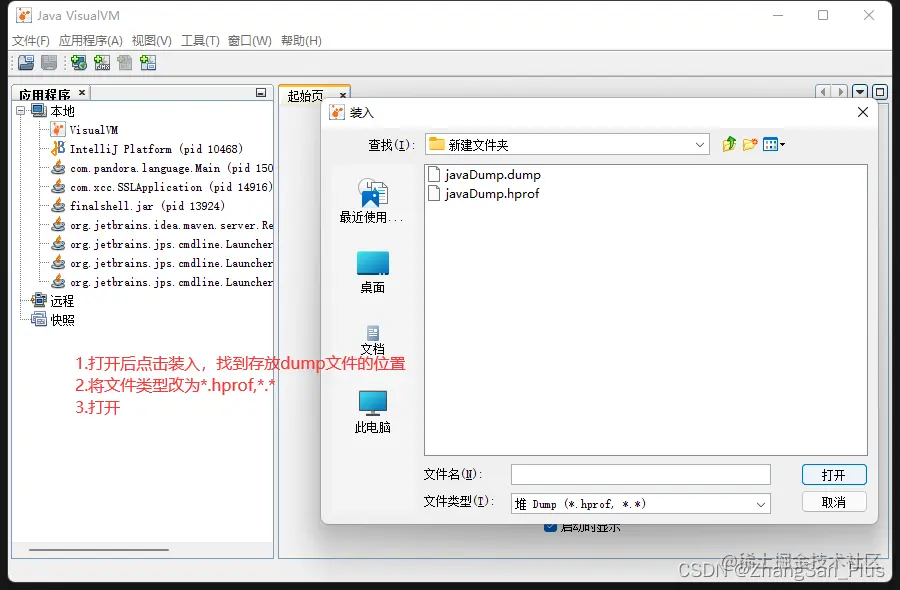Viewport: 900px width, 590px height.
Task: Click the Open button in the dialog
Action: tap(834, 475)
